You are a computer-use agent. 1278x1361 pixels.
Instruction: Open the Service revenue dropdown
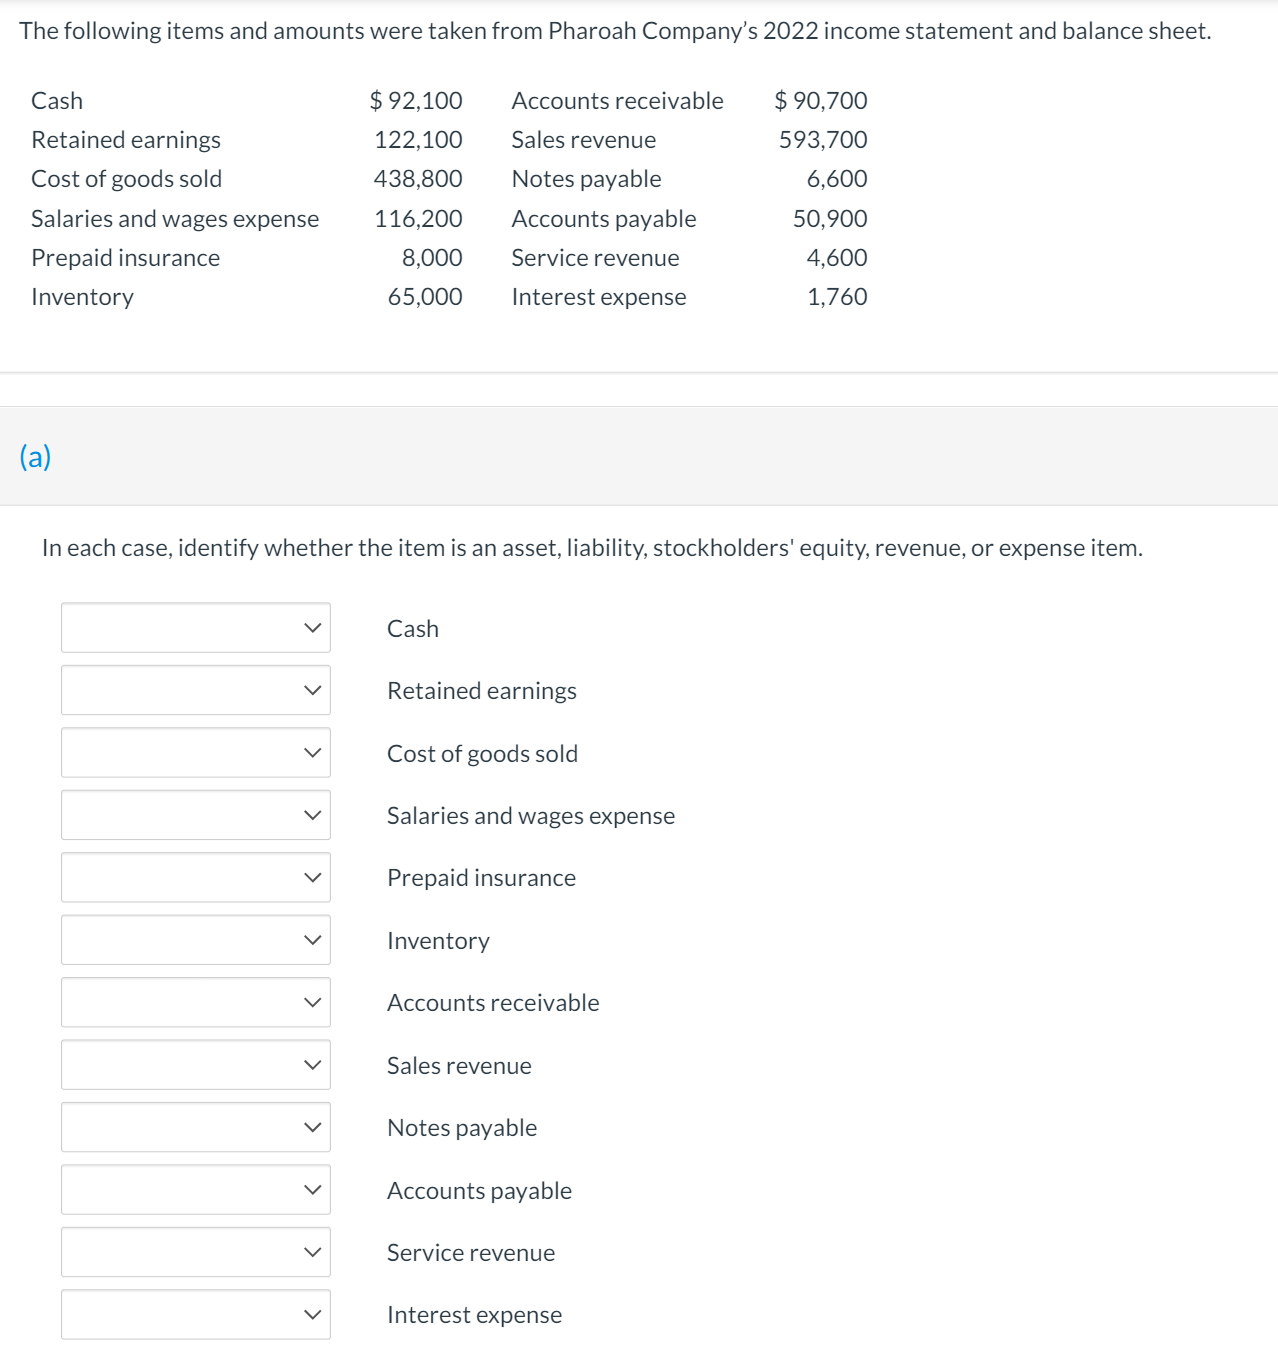point(196,1252)
